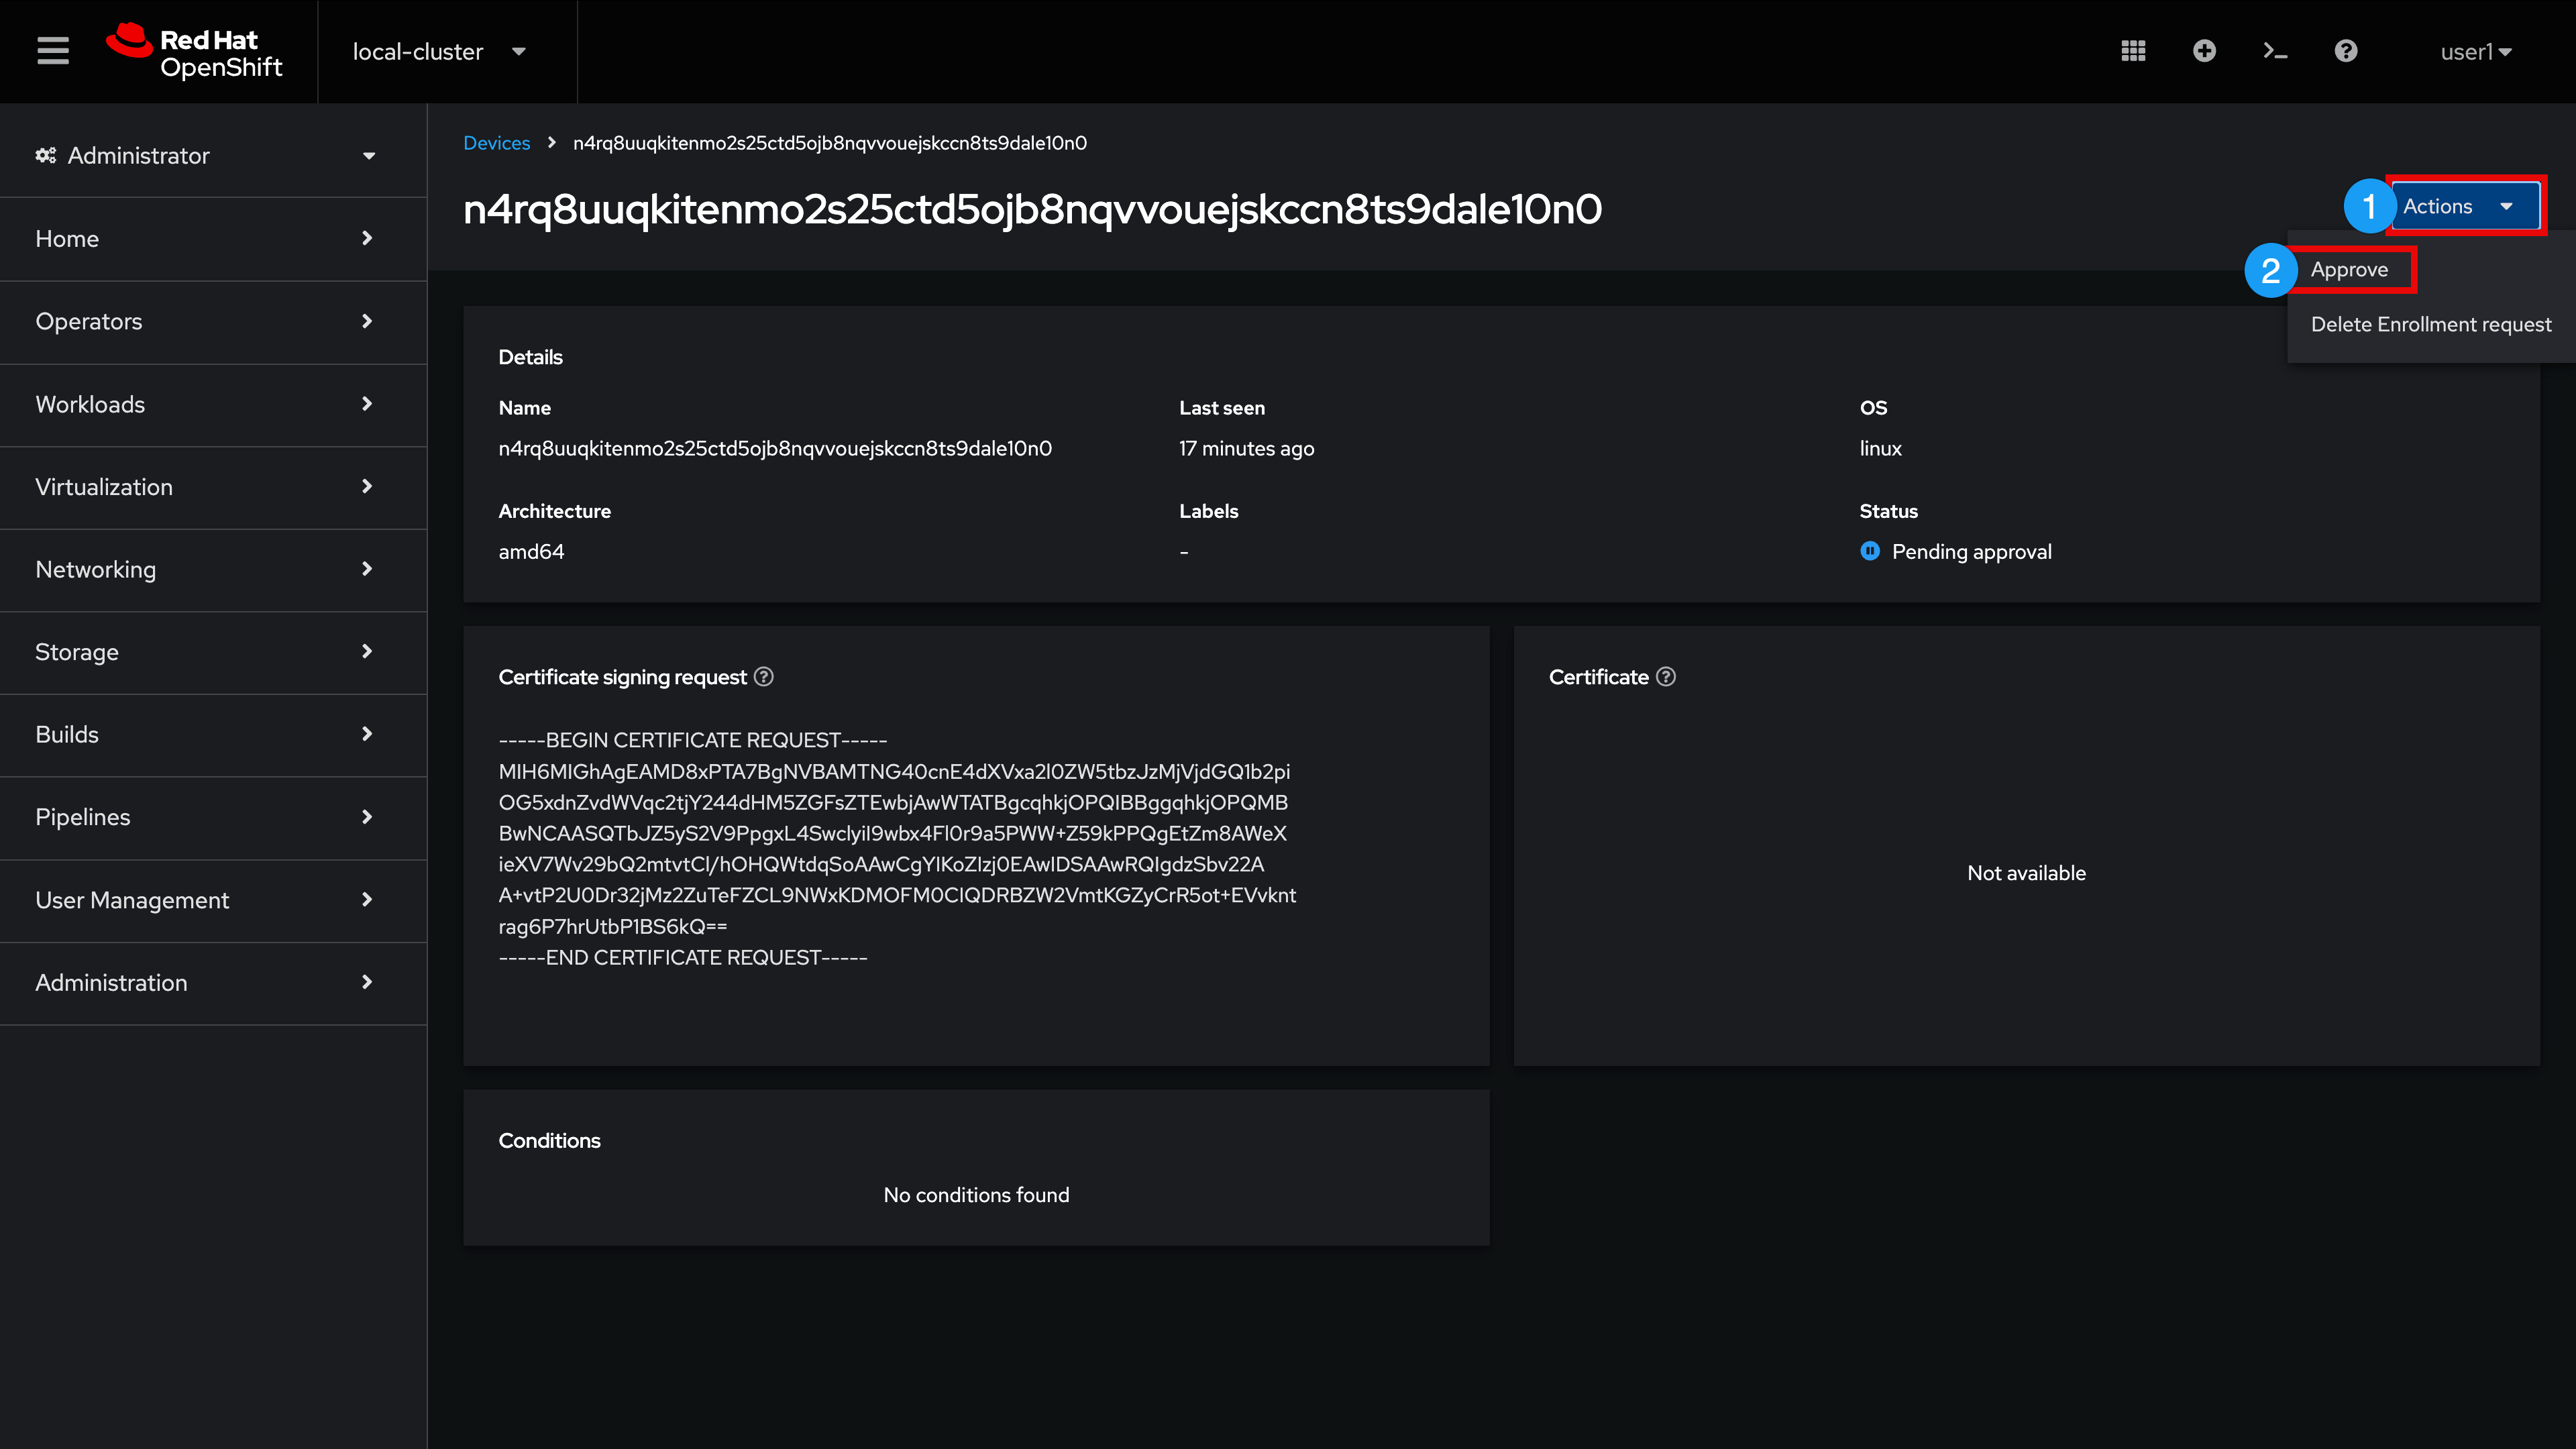
Task: Click the device name page title
Action: pyautogui.click(x=1032, y=209)
